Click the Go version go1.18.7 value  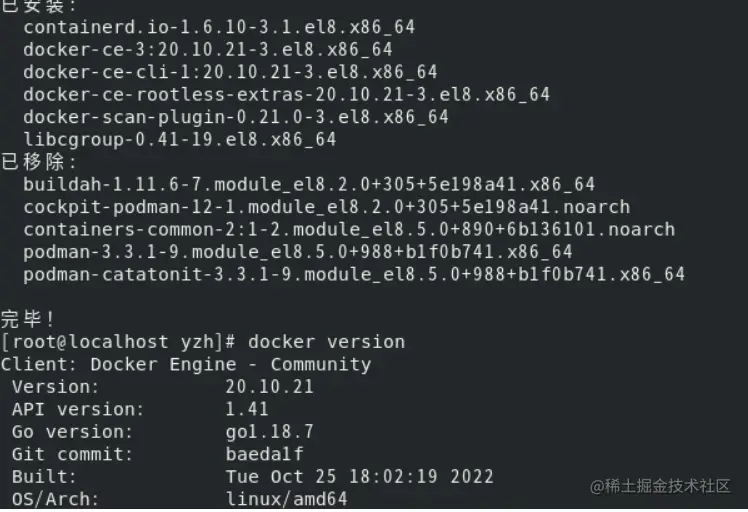coord(270,431)
